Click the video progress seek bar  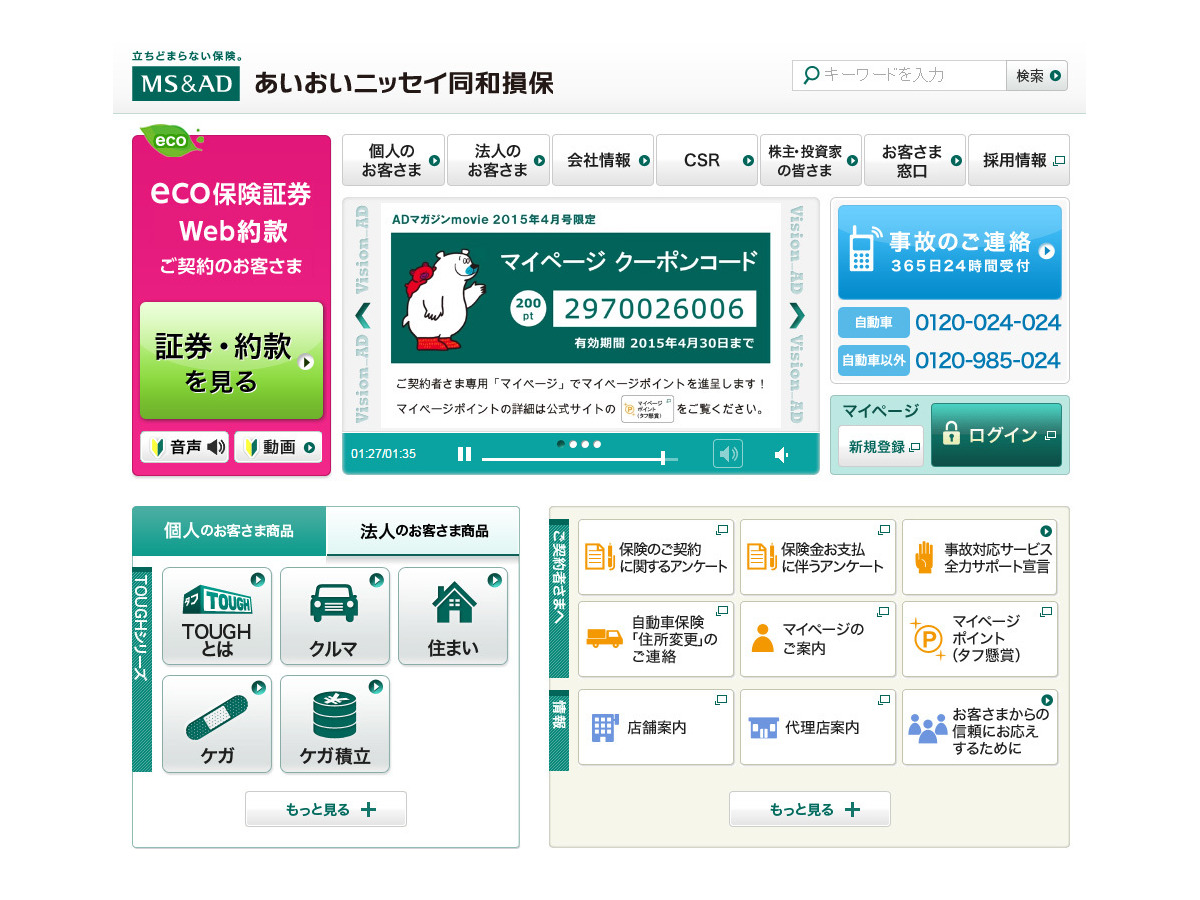(580, 458)
